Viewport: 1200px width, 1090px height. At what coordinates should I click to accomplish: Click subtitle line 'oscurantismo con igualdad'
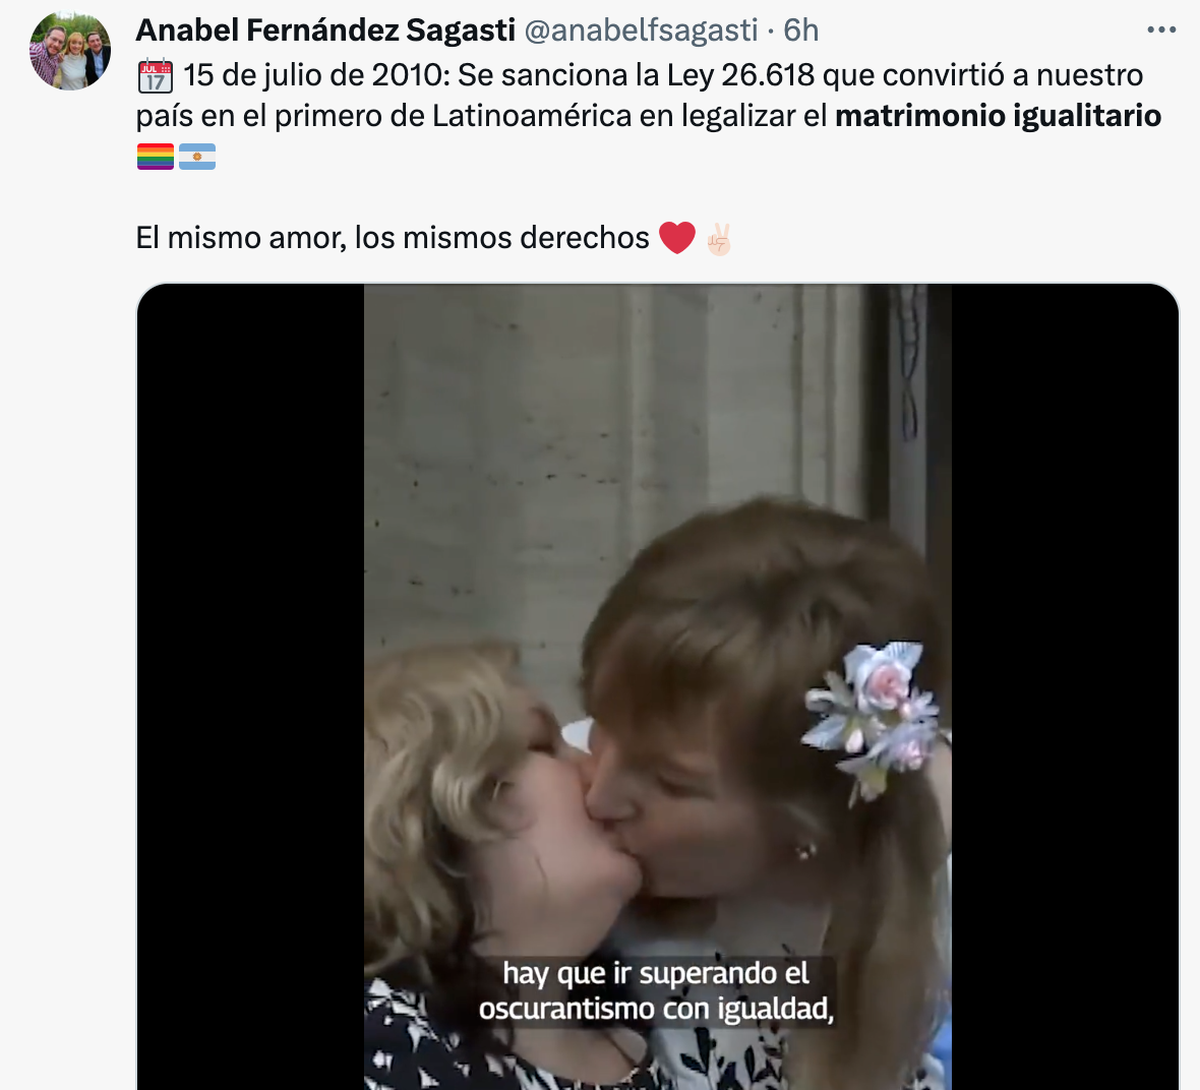coord(656,1008)
